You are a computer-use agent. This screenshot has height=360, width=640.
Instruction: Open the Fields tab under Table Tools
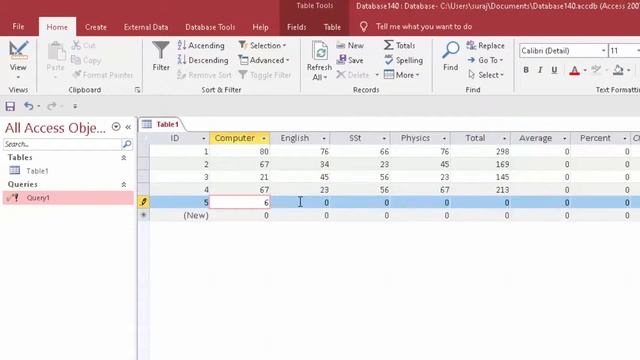coord(297,27)
